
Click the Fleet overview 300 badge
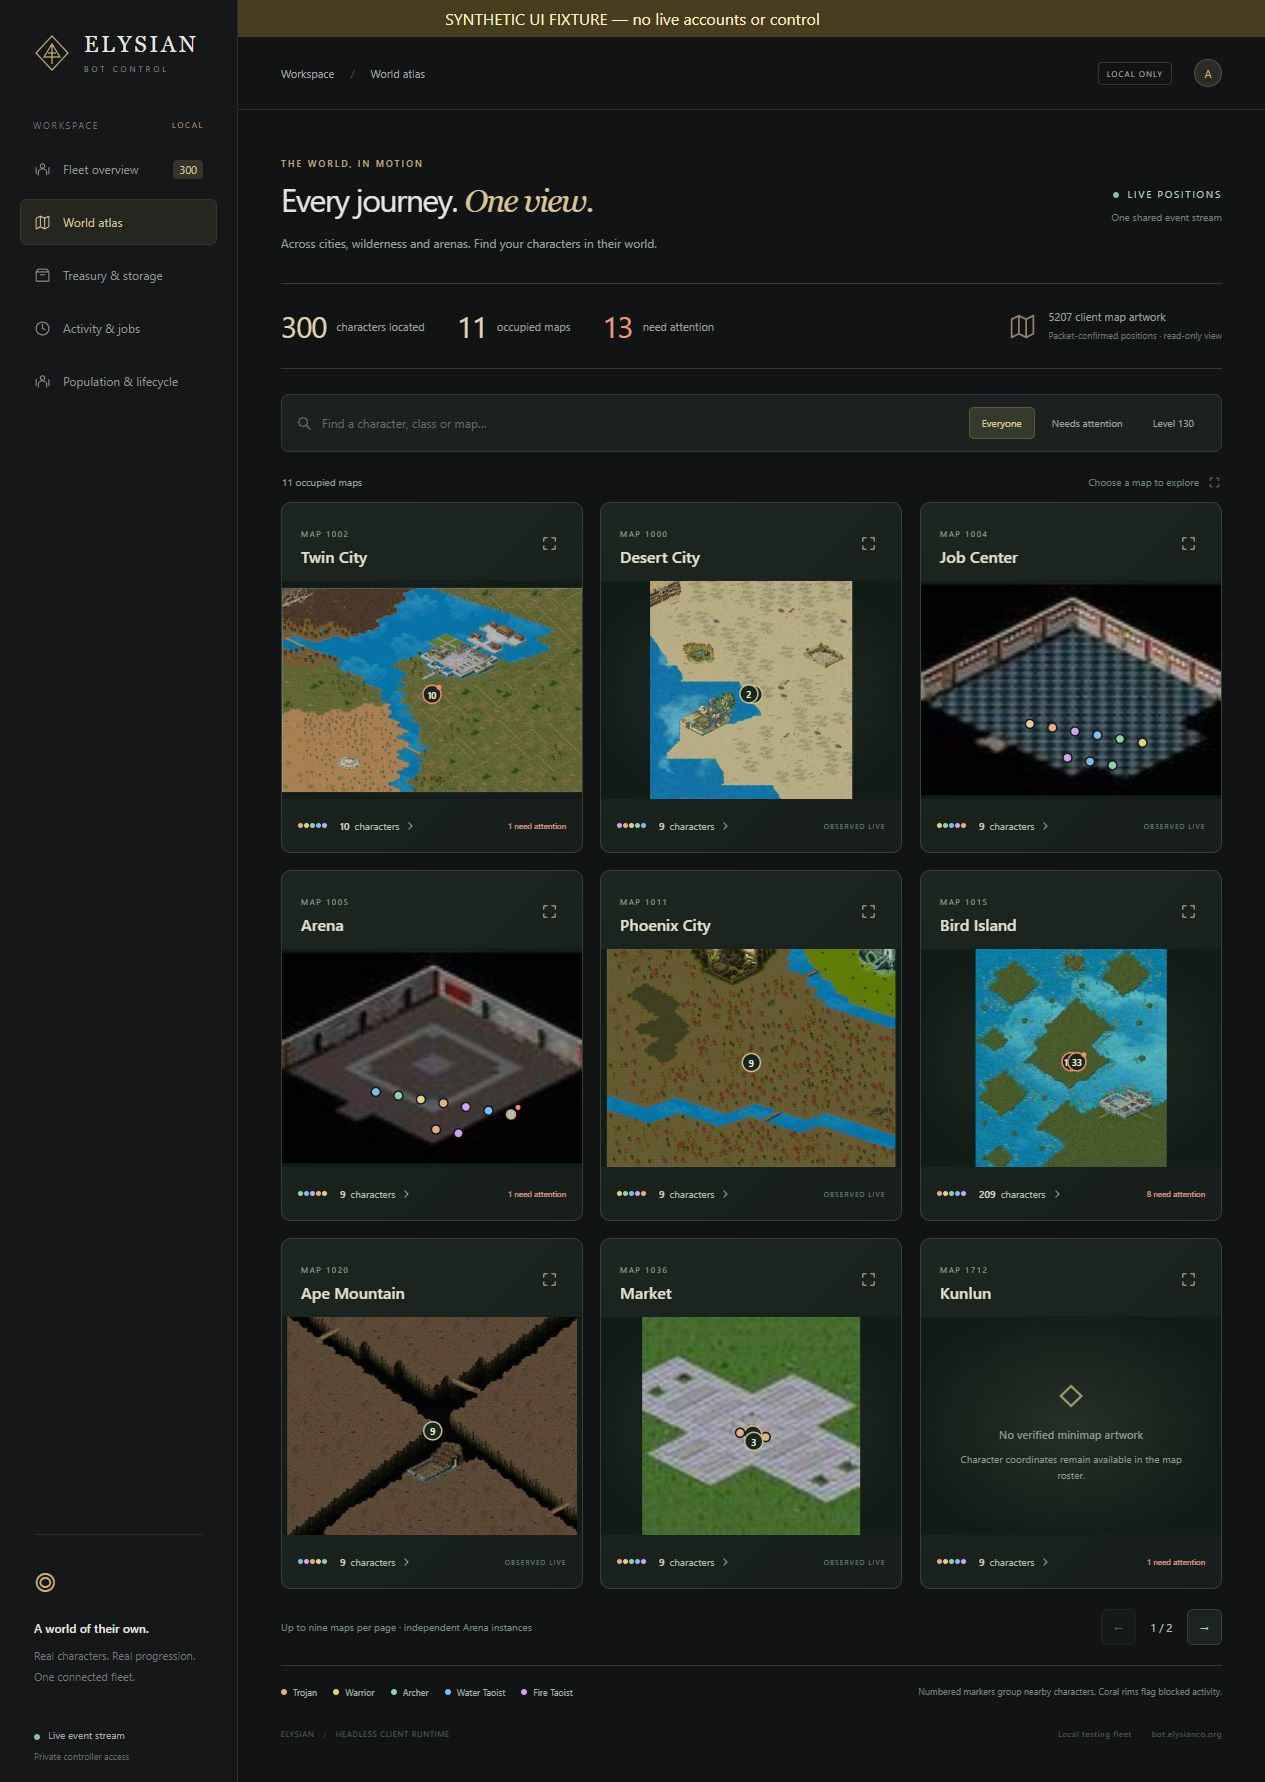[188, 170]
